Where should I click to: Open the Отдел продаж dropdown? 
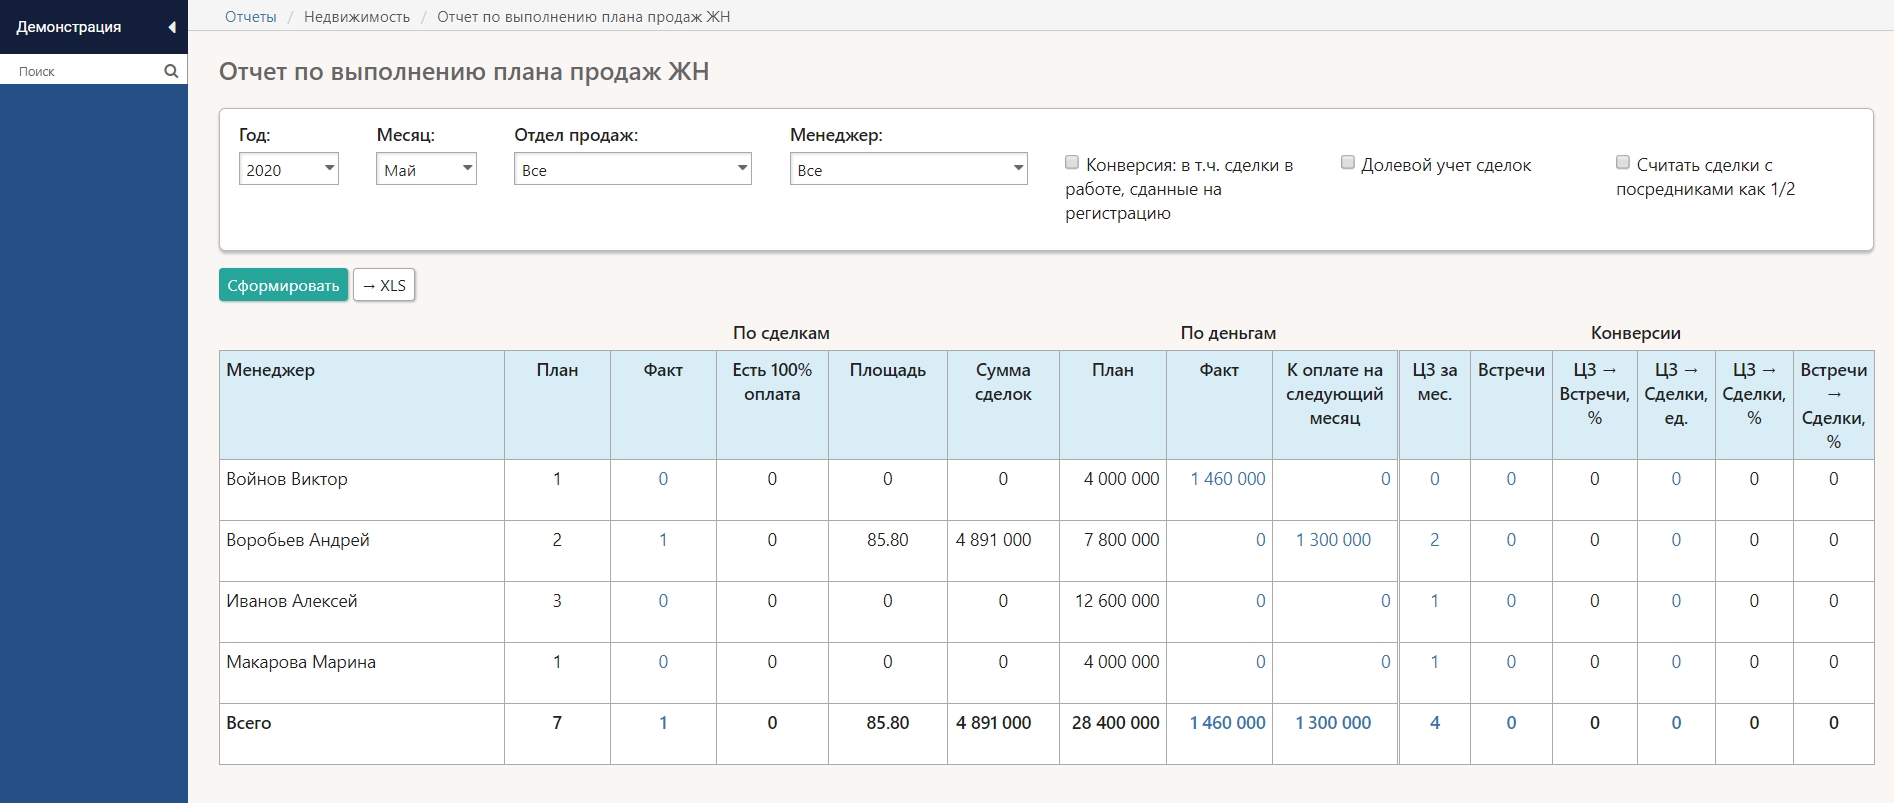pyautogui.click(x=632, y=169)
